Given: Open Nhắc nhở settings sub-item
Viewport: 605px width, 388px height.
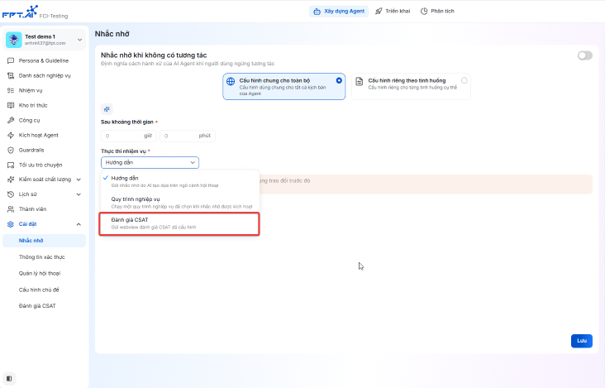Looking at the screenshot, I should point(44,240).
